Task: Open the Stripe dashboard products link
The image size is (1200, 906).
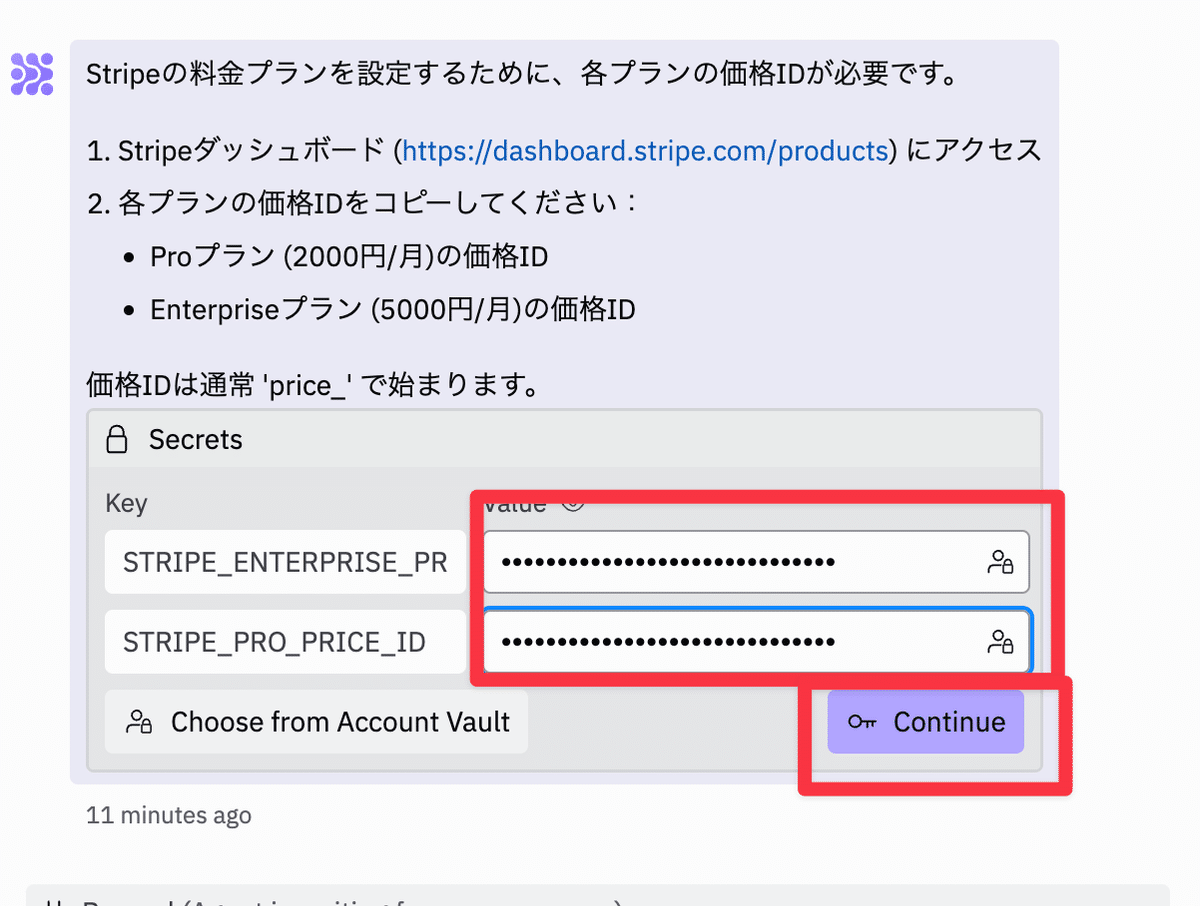Action: 645,151
